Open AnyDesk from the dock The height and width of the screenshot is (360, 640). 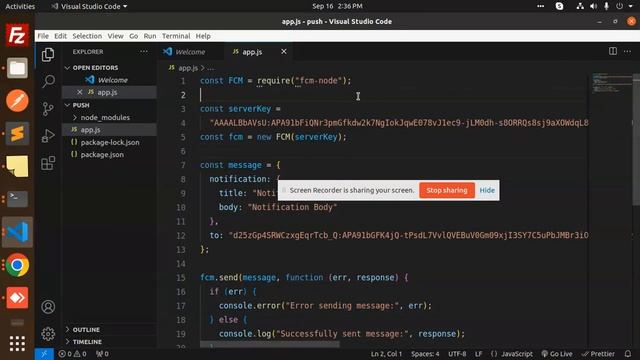pos(17,298)
